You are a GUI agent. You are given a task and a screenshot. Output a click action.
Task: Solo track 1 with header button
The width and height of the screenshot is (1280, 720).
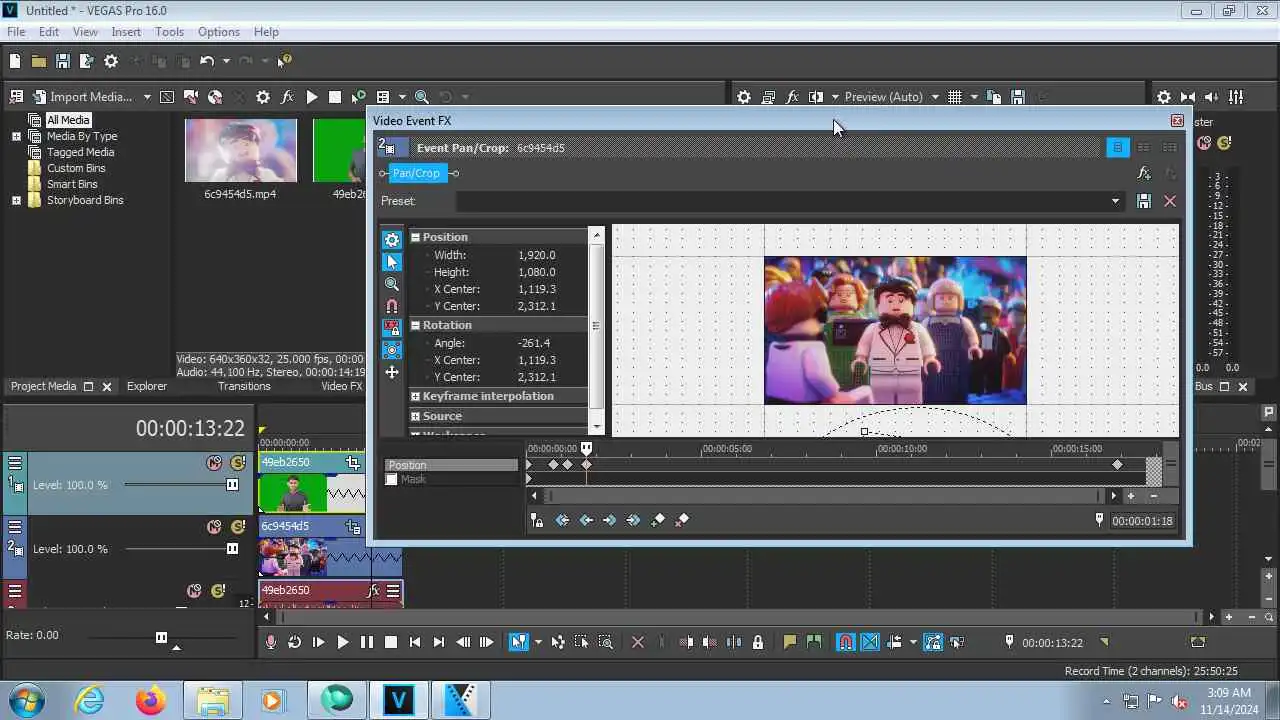click(x=237, y=463)
